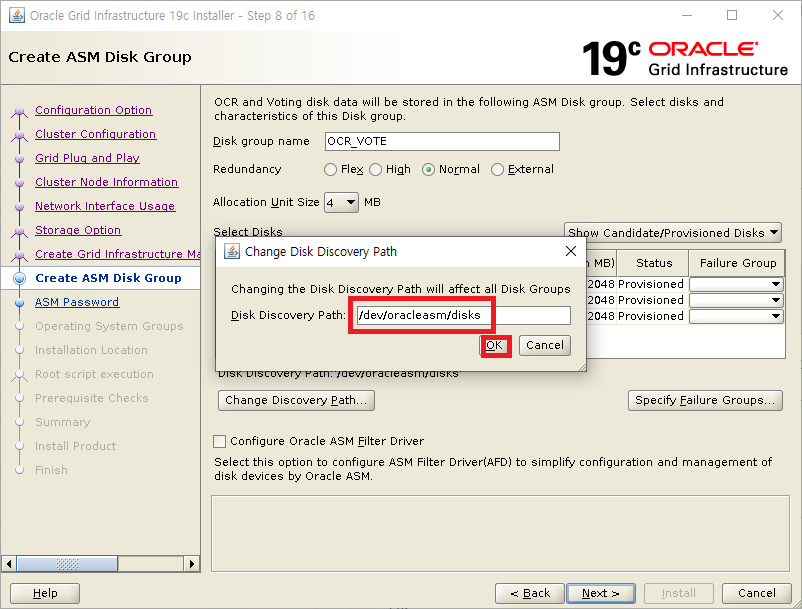Click the Disk Discovery Path text field
This screenshot has width=802, height=609.
coord(463,315)
